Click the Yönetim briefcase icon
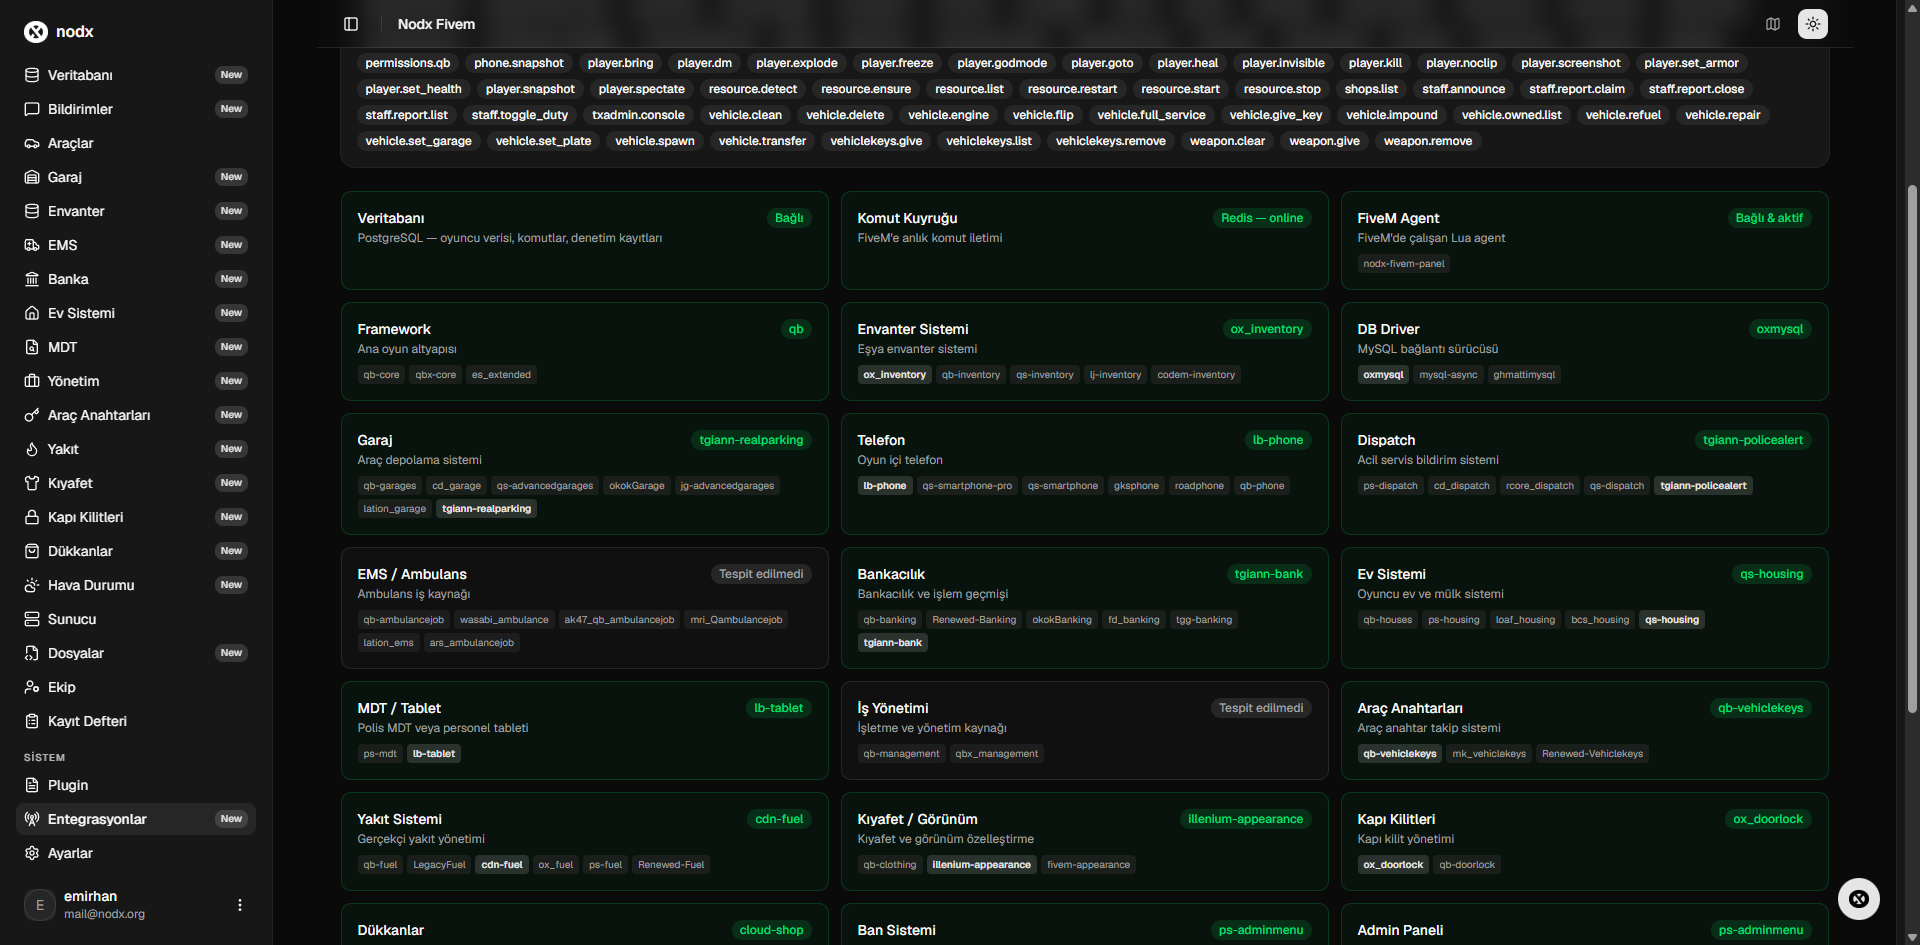 32,381
